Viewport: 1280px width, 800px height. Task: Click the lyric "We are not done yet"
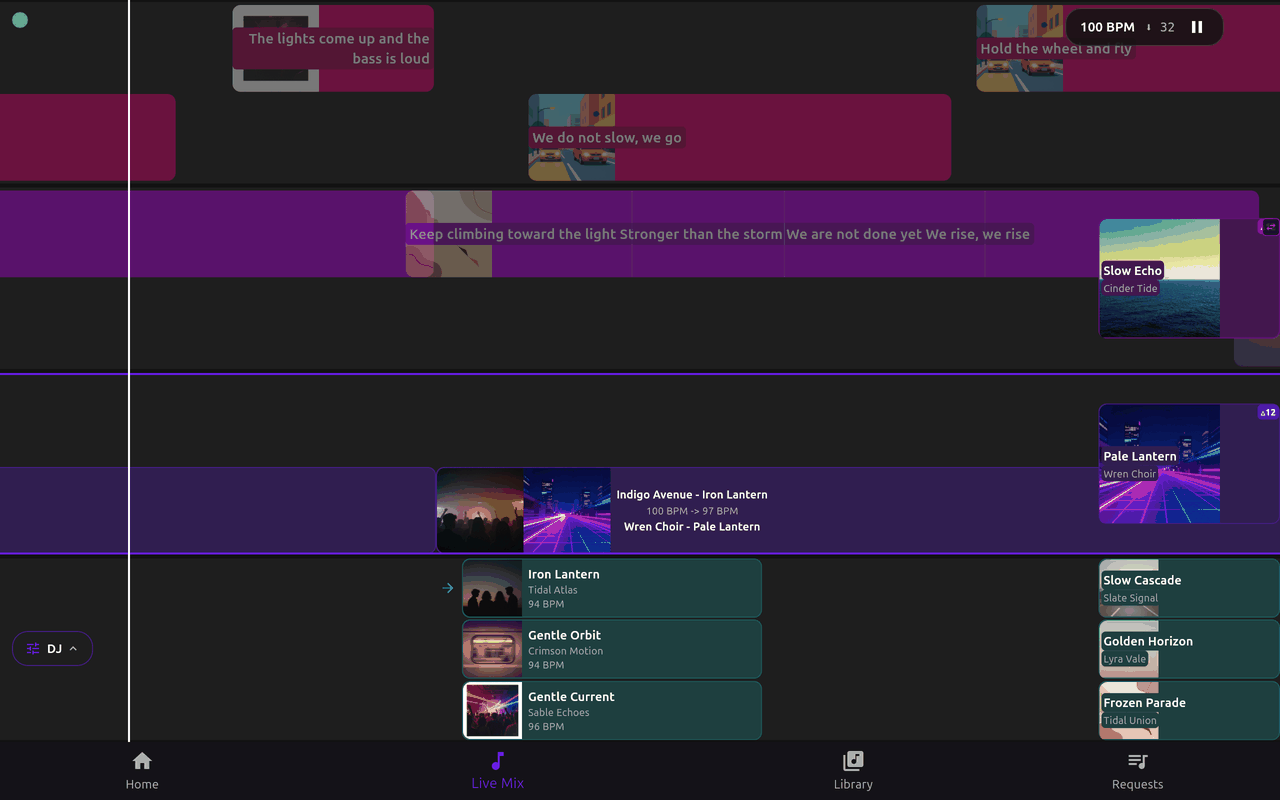854,234
